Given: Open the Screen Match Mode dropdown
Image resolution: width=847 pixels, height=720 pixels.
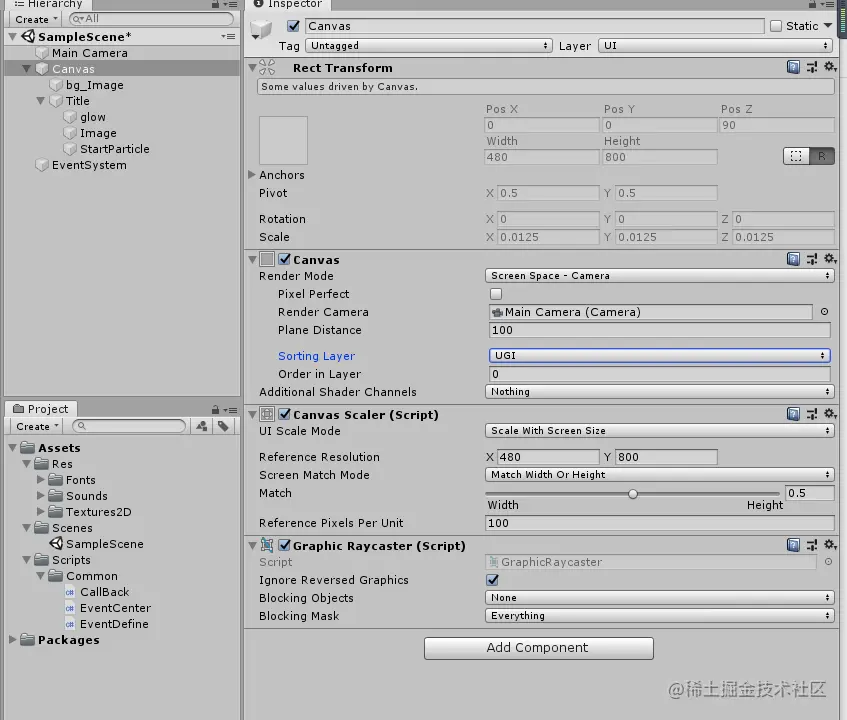Looking at the screenshot, I should (x=660, y=474).
